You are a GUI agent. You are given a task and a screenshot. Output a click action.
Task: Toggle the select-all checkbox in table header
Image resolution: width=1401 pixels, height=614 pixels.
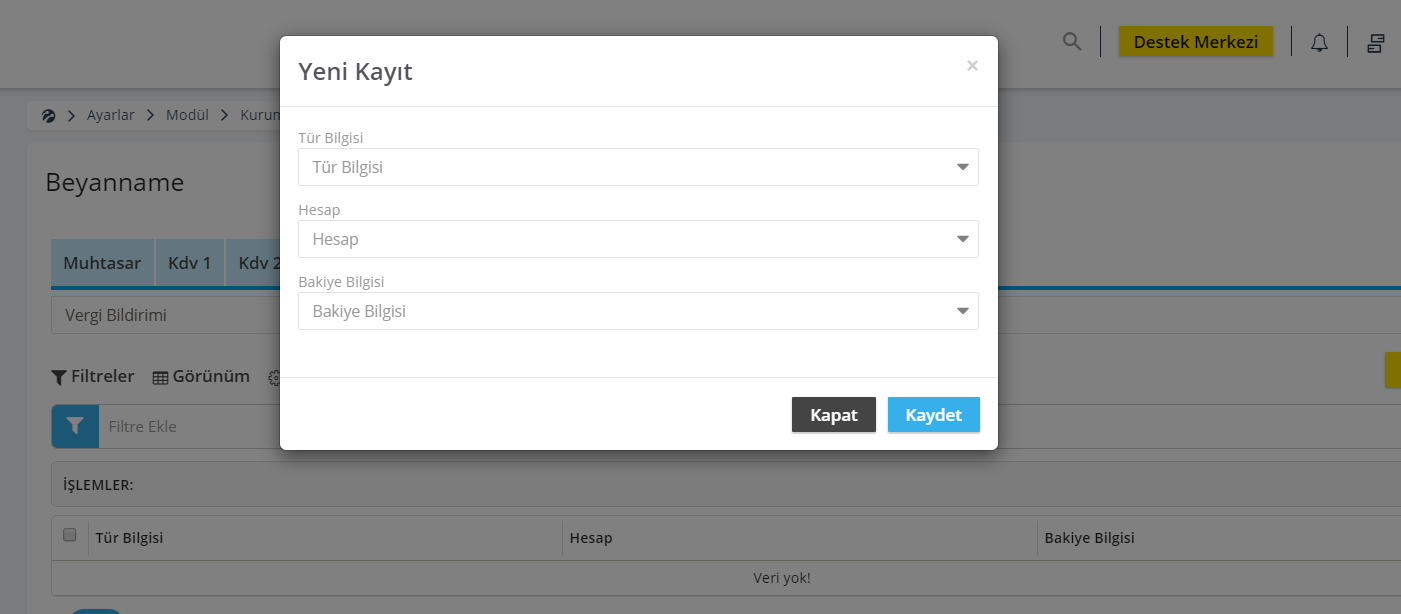pos(70,535)
